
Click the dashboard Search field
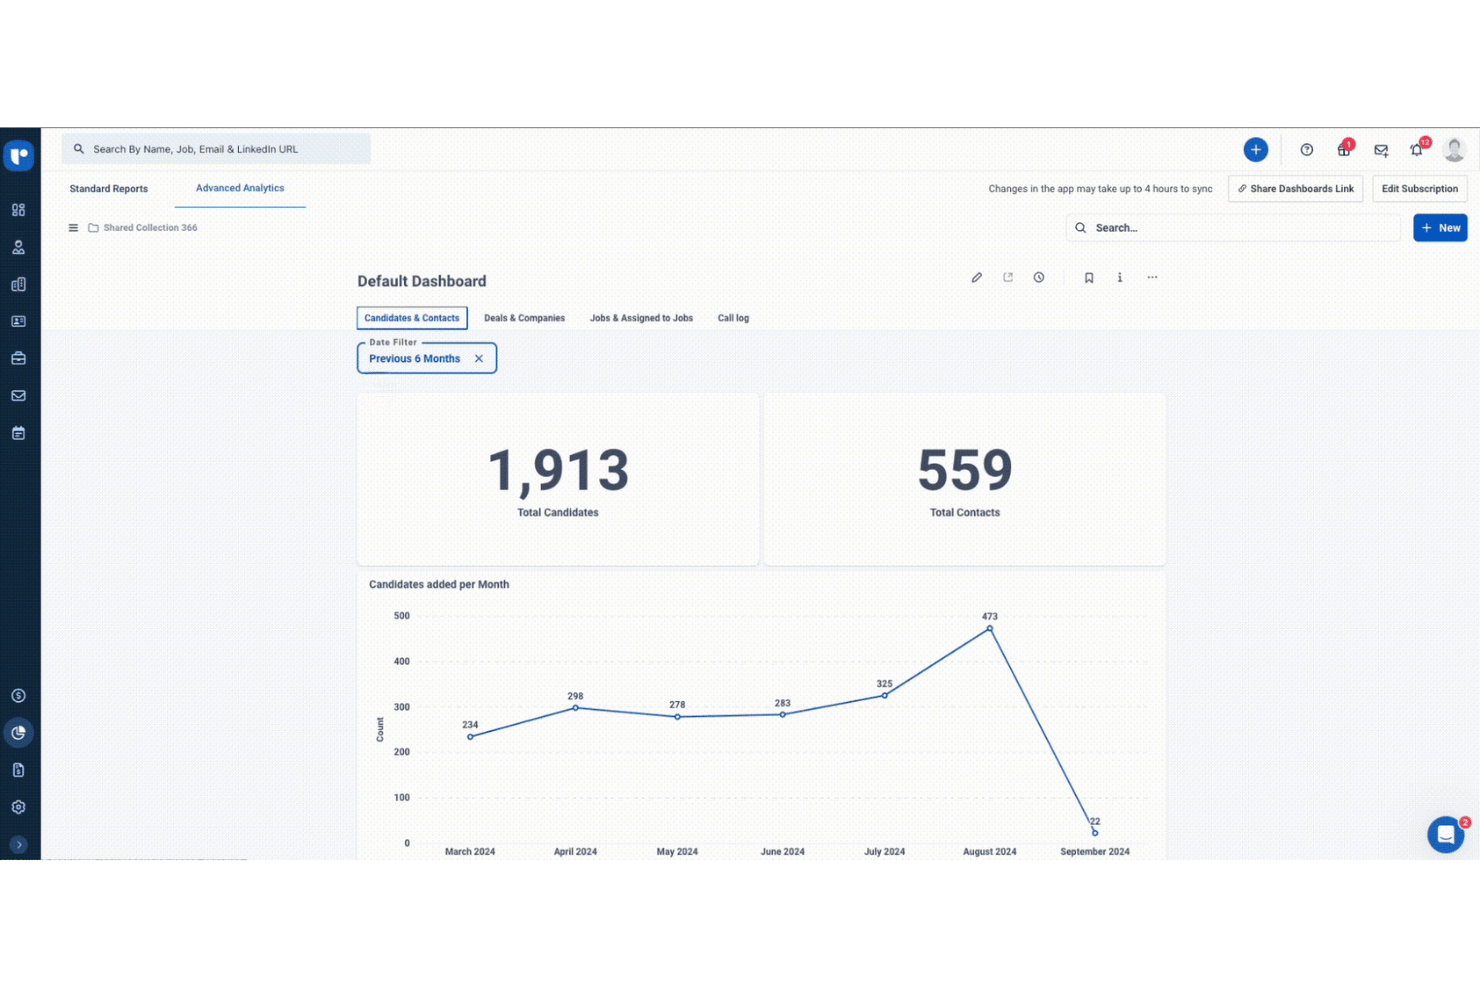pyautogui.click(x=1233, y=228)
